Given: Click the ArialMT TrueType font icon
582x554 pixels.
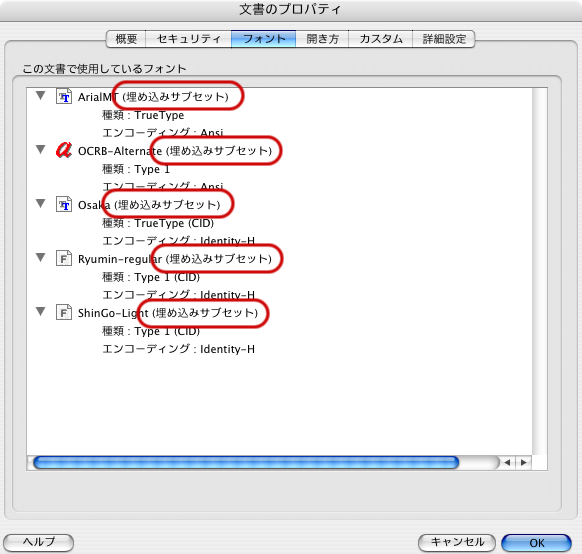Looking at the screenshot, I should [x=64, y=96].
